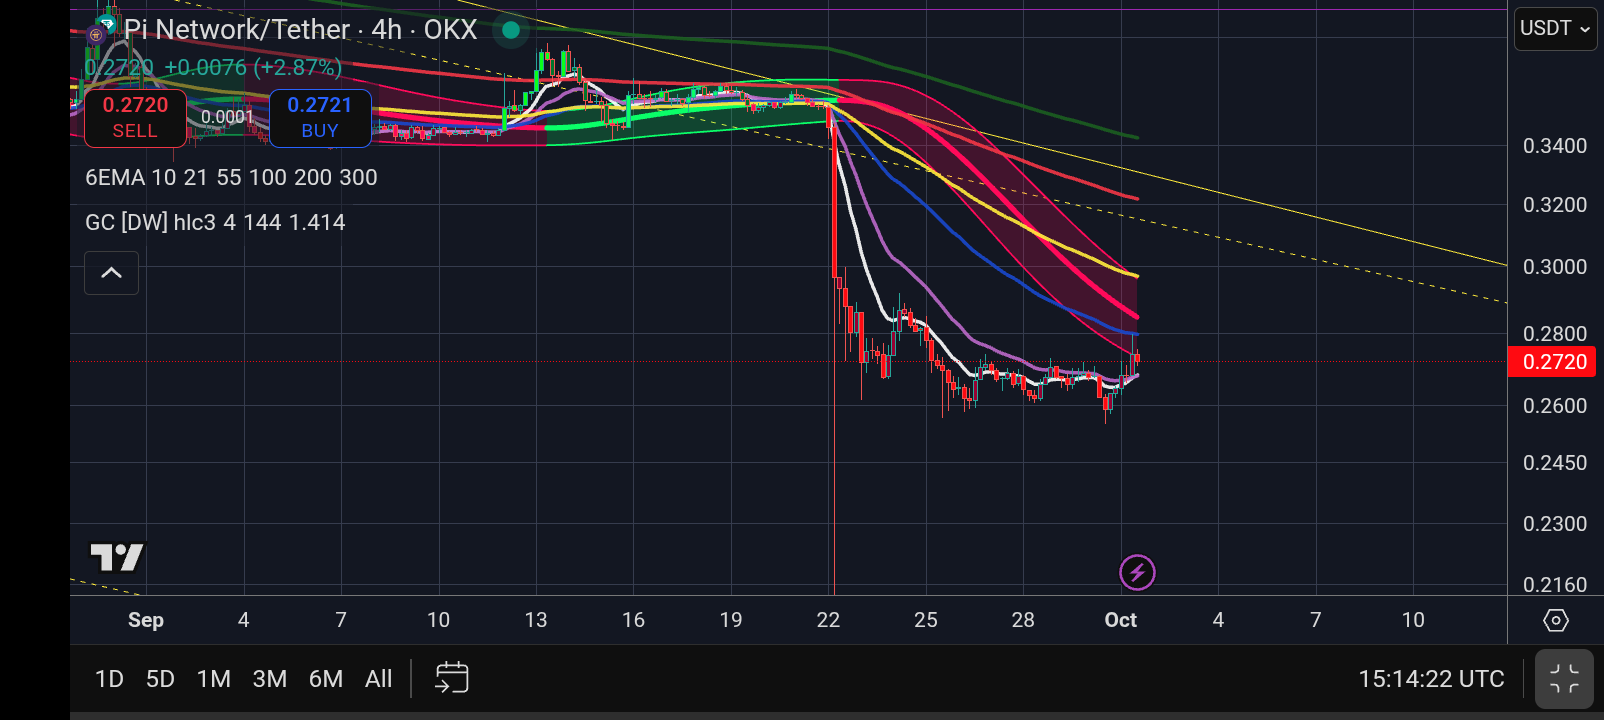Click the Oct label on time axis
The width and height of the screenshot is (1604, 720).
click(1121, 620)
